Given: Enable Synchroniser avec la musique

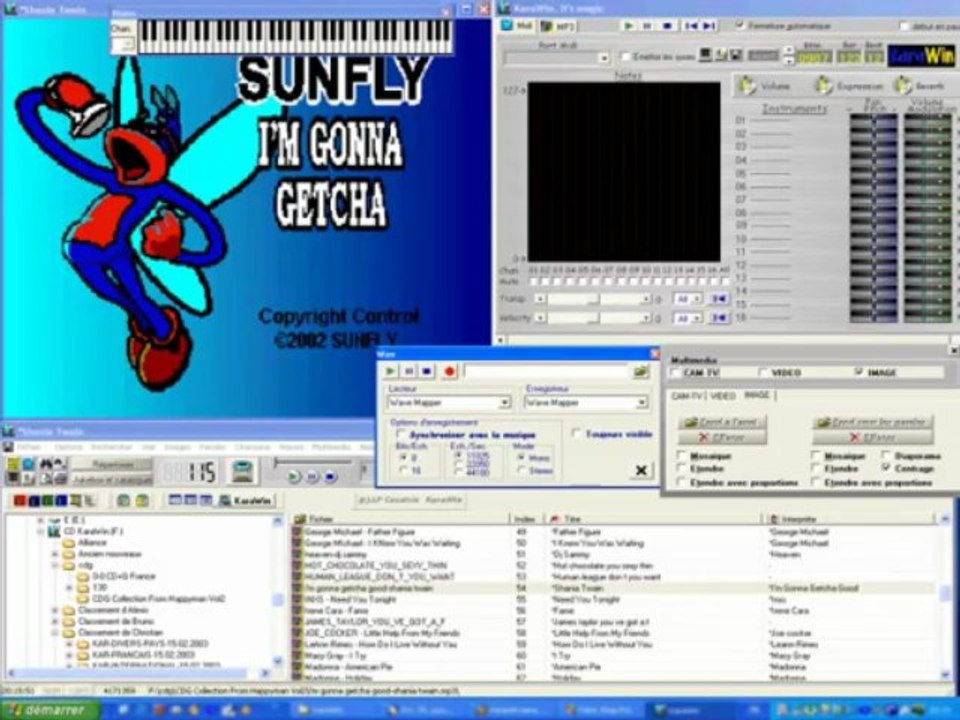Looking at the screenshot, I should coord(402,434).
